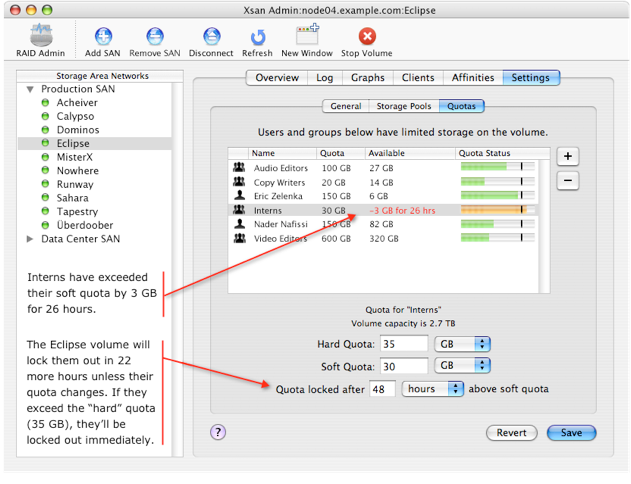This screenshot has width=631, height=484.
Task: Change the hours unit dropdown
Action: coord(433,389)
